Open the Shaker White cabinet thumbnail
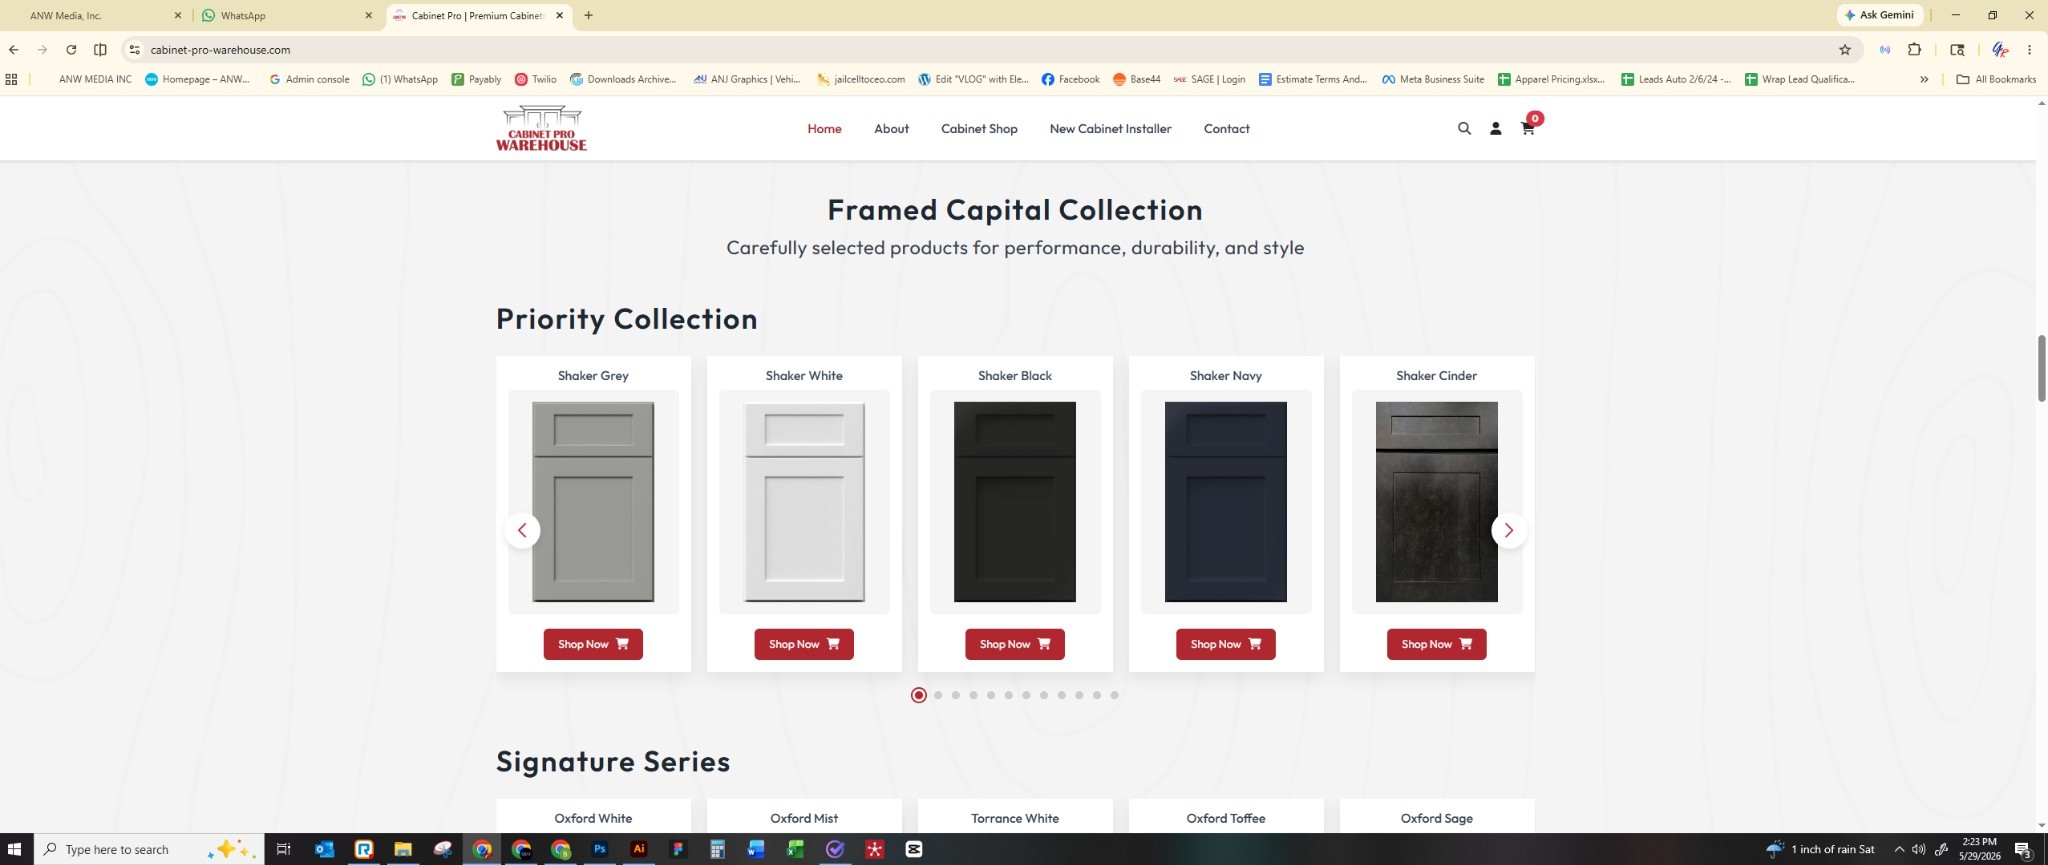The width and height of the screenshot is (2048, 865). click(x=804, y=502)
